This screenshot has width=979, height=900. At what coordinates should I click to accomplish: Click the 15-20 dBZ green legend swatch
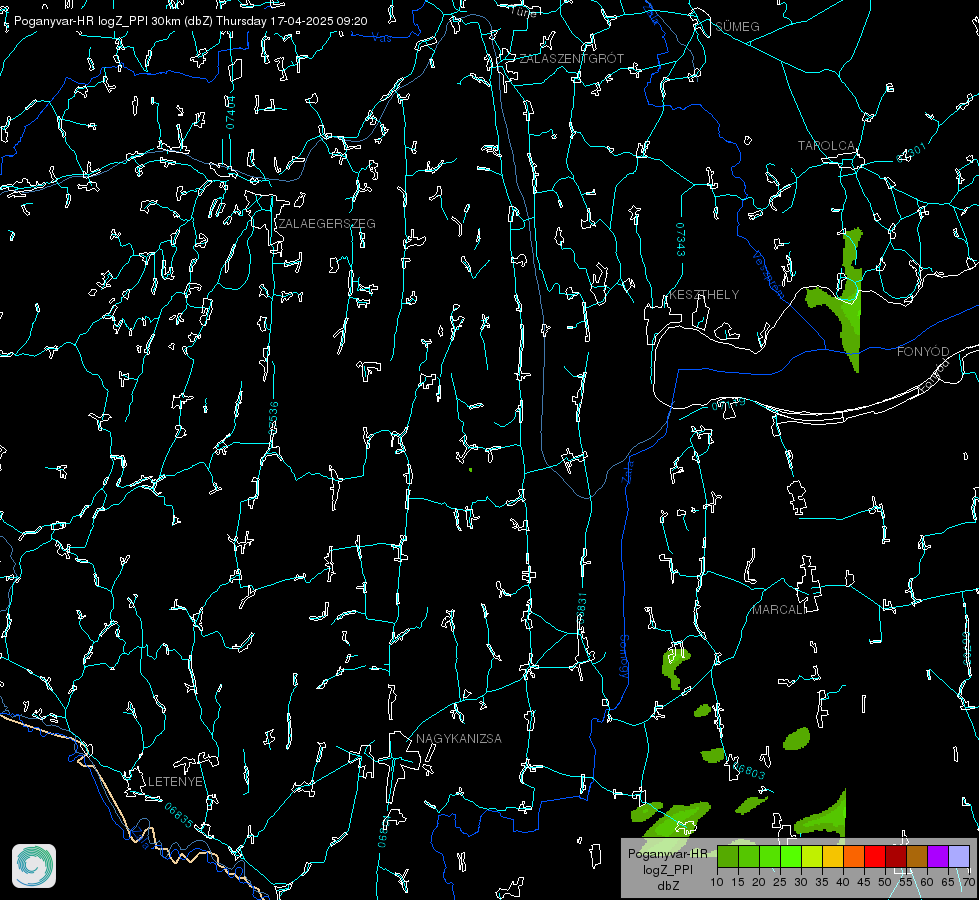pyautogui.click(x=749, y=856)
